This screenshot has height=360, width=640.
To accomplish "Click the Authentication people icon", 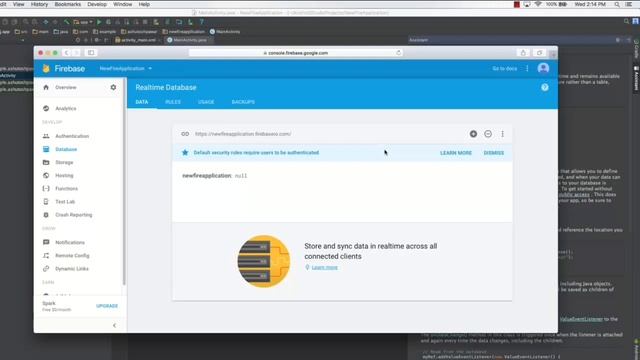I will coord(46,136).
